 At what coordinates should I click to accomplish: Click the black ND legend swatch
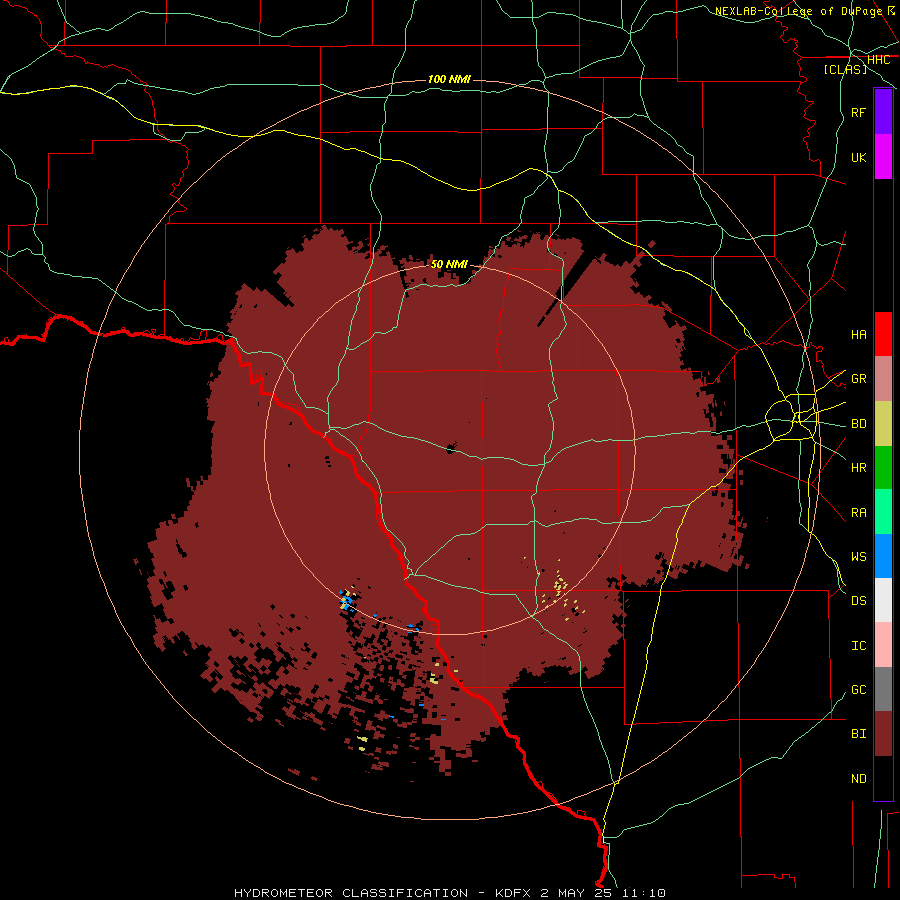tap(883, 778)
